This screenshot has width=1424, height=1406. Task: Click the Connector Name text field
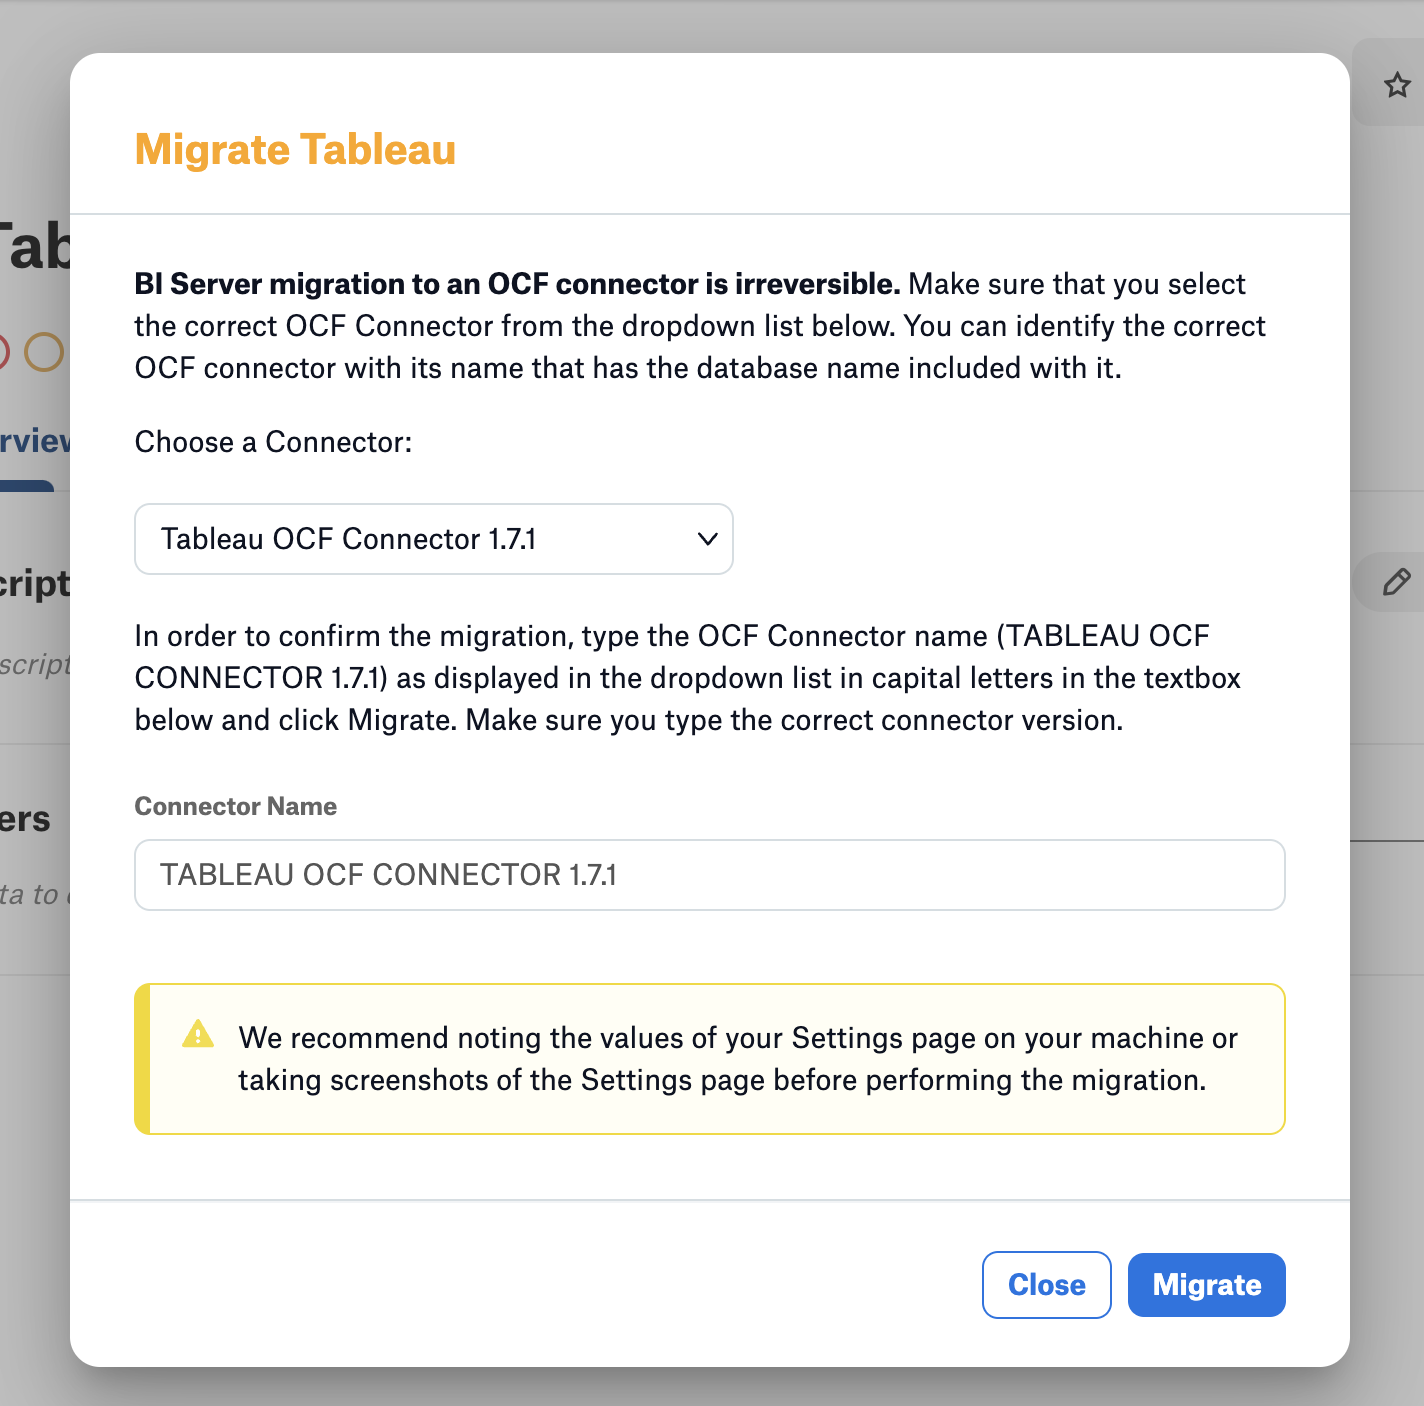[710, 875]
